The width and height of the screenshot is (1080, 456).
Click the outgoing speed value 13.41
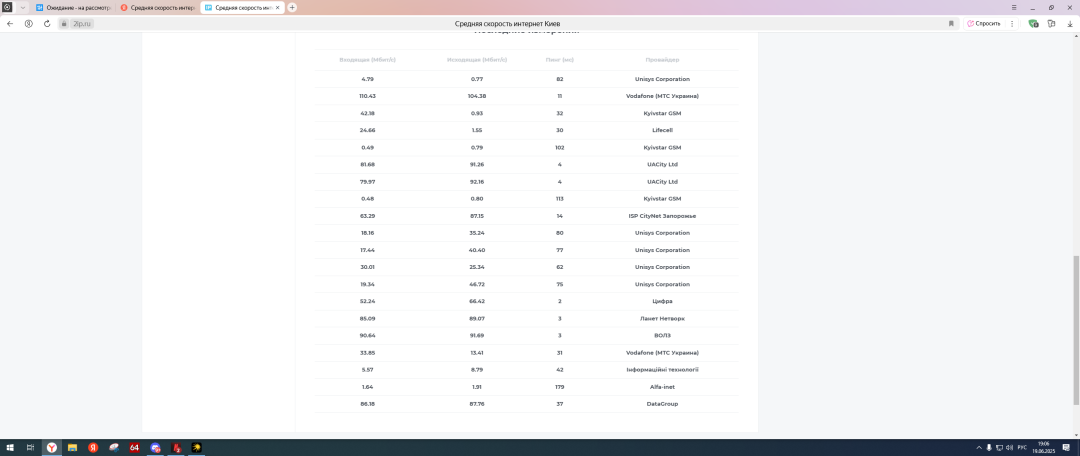(x=477, y=353)
